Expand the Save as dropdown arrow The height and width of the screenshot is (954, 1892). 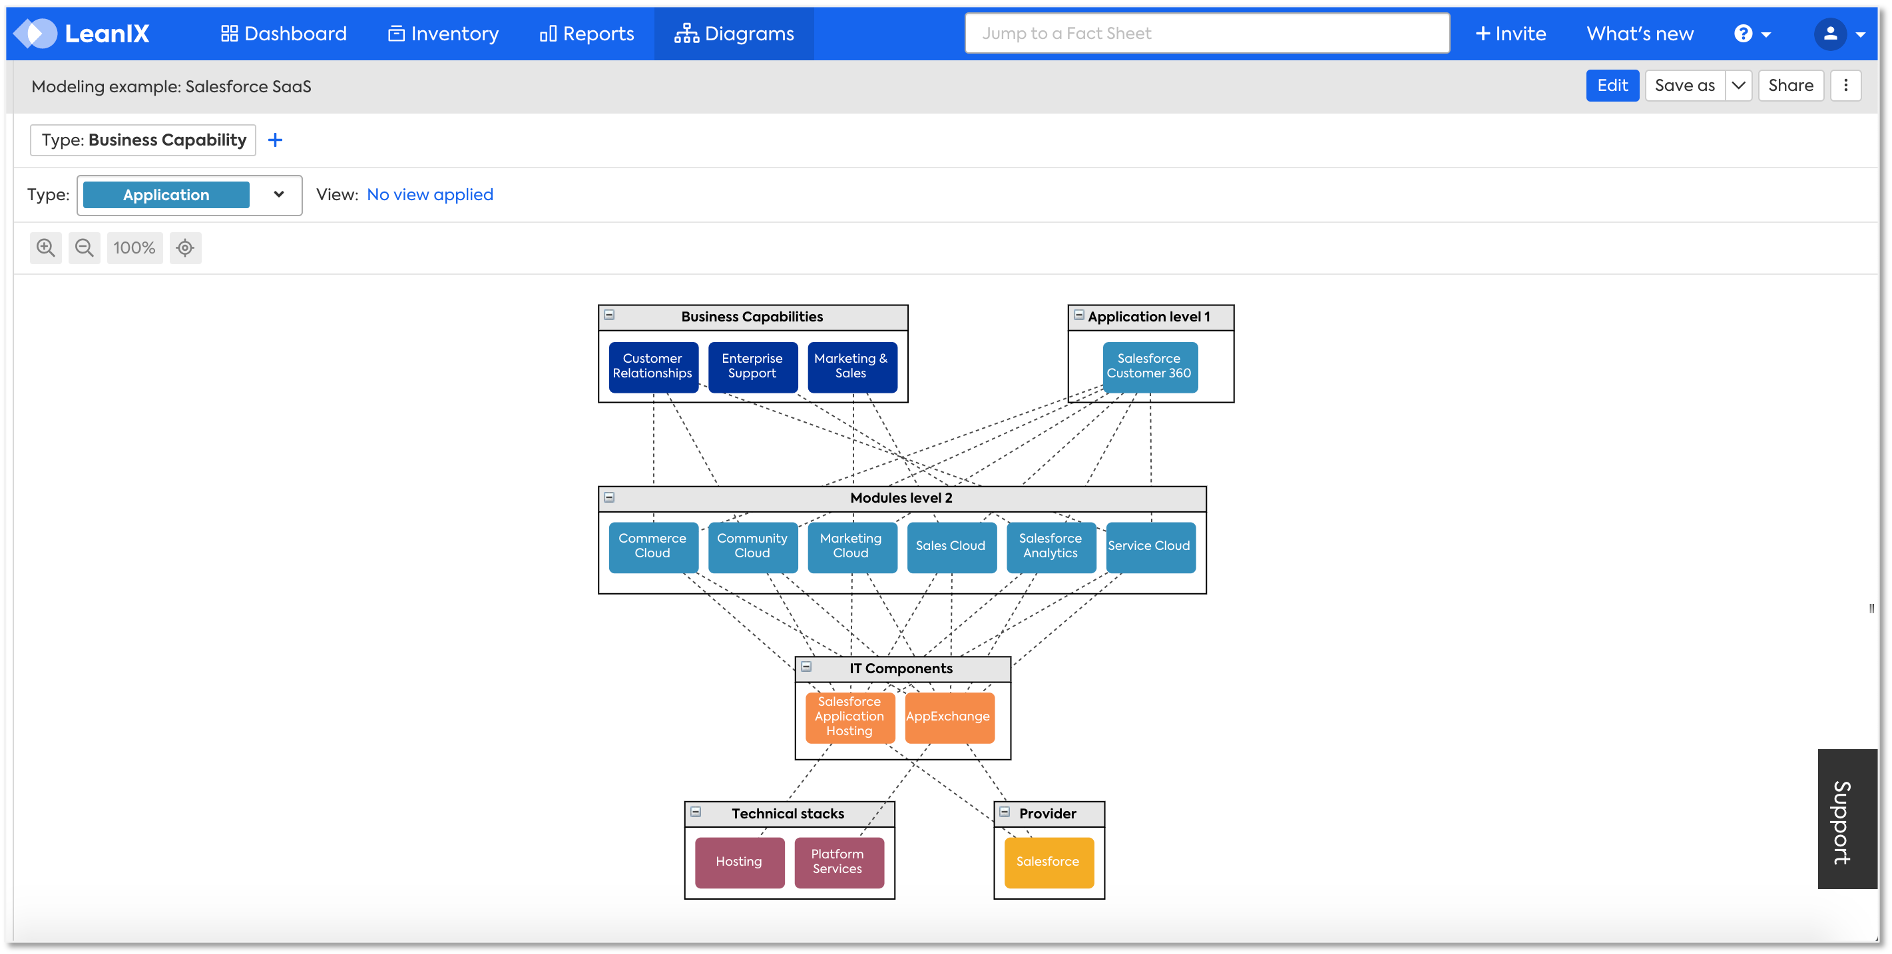pyautogui.click(x=1739, y=86)
